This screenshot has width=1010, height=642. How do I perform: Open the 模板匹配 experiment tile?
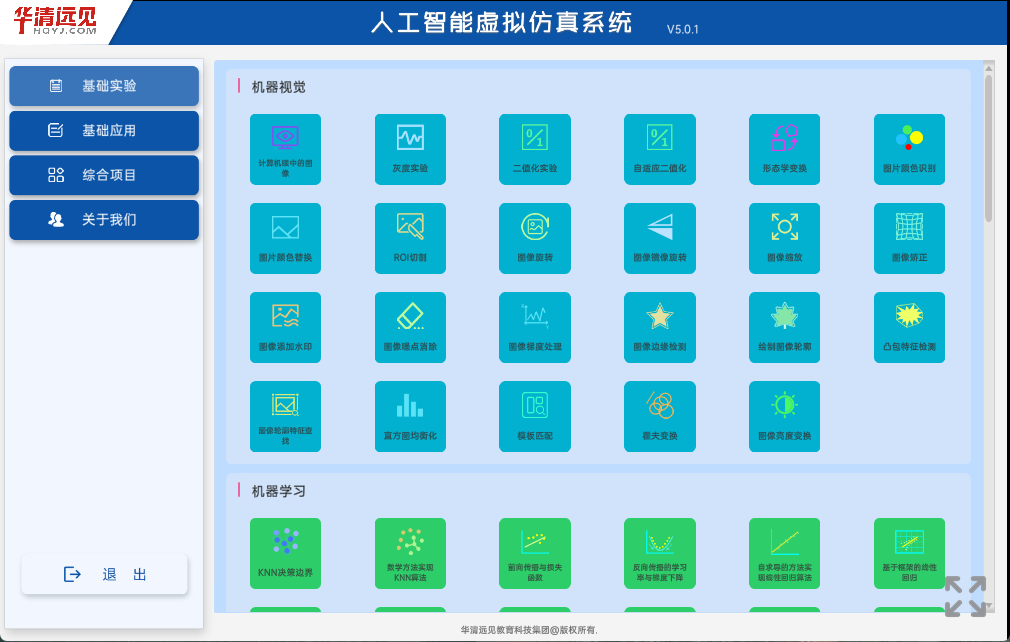pyautogui.click(x=535, y=416)
